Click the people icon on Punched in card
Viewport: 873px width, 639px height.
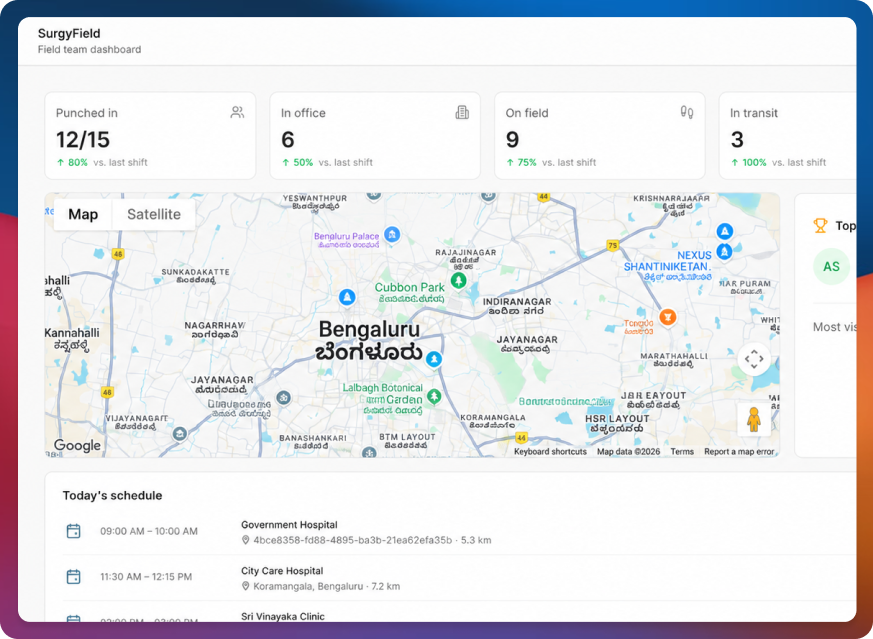[237, 112]
